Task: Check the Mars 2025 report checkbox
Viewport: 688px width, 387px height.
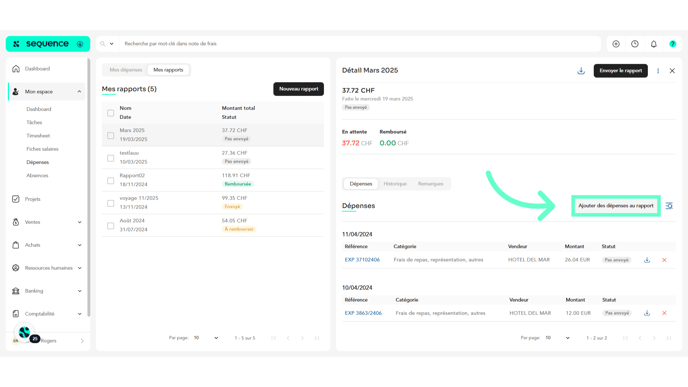Action: click(111, 135)
